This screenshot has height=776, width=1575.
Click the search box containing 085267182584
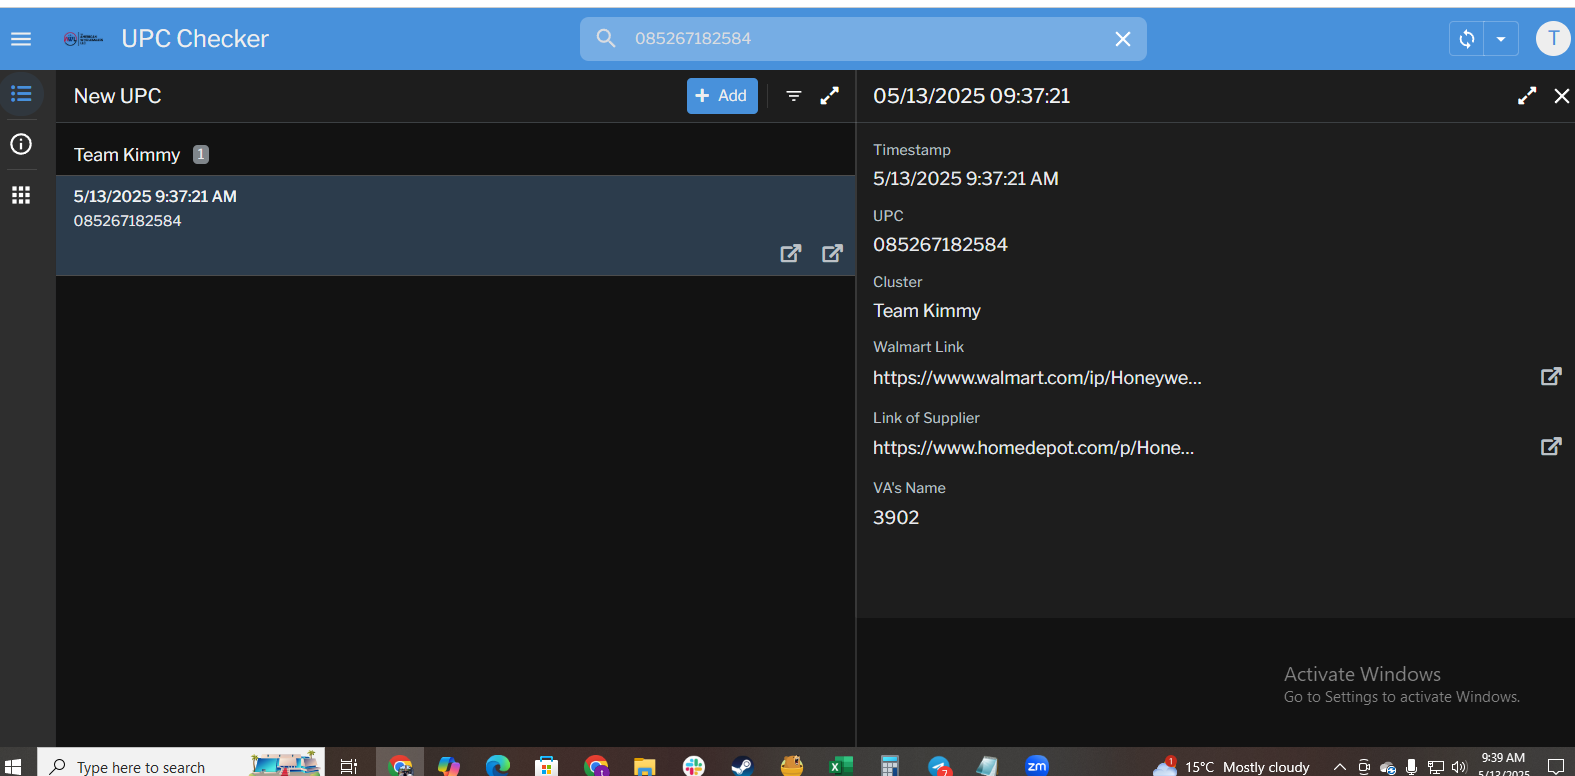coord(860,39)
